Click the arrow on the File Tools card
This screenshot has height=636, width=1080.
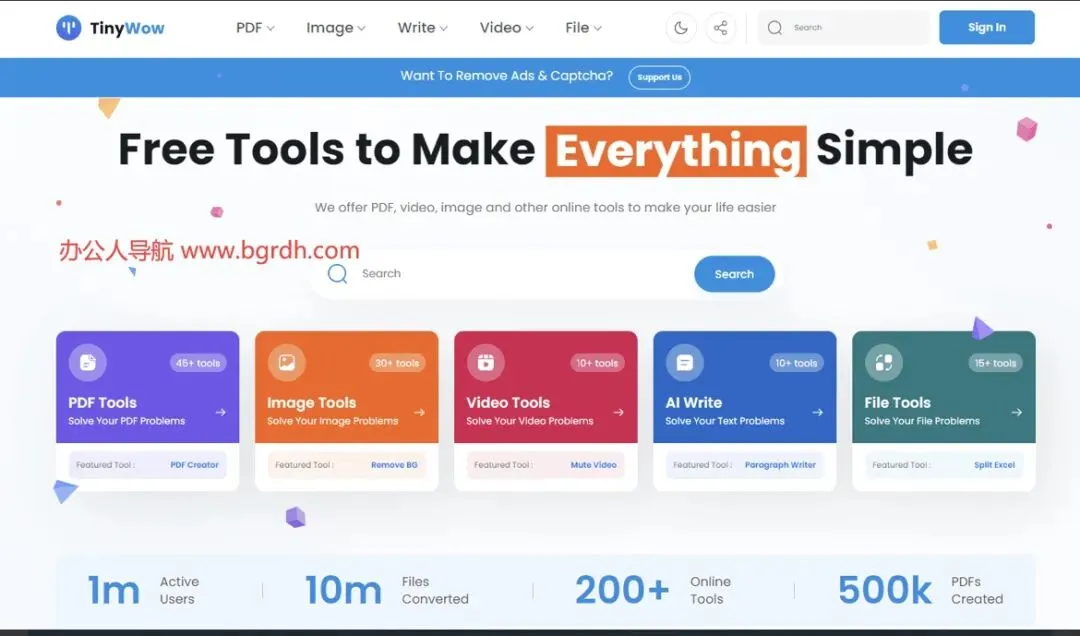click(1017, 412)
